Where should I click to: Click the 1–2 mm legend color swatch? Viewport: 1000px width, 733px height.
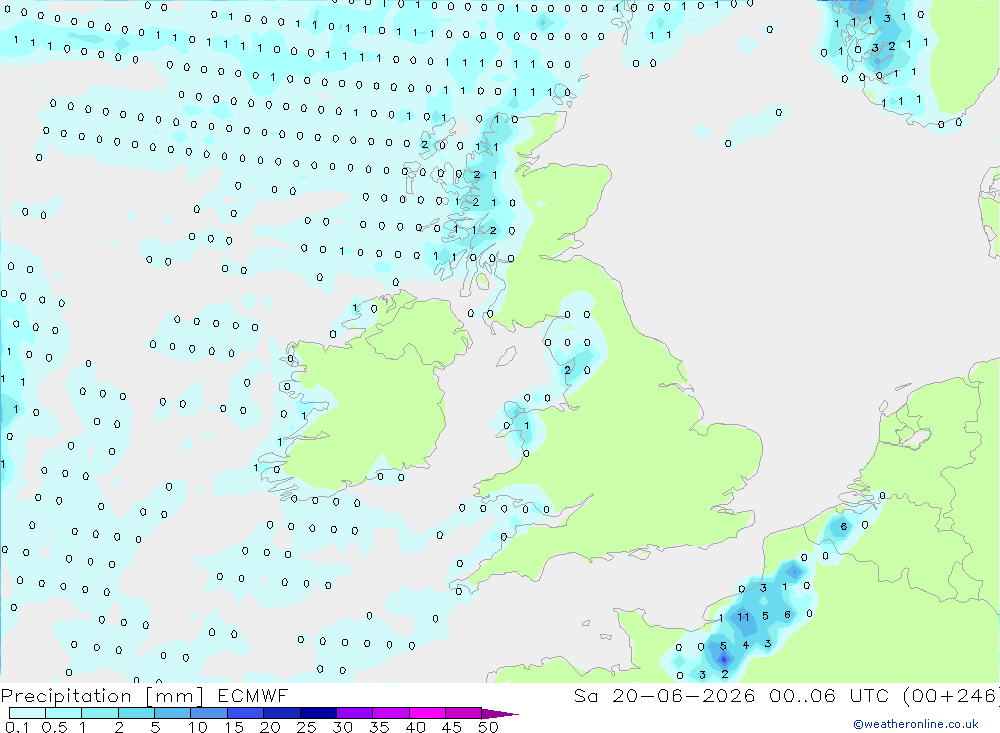(100, 713)
